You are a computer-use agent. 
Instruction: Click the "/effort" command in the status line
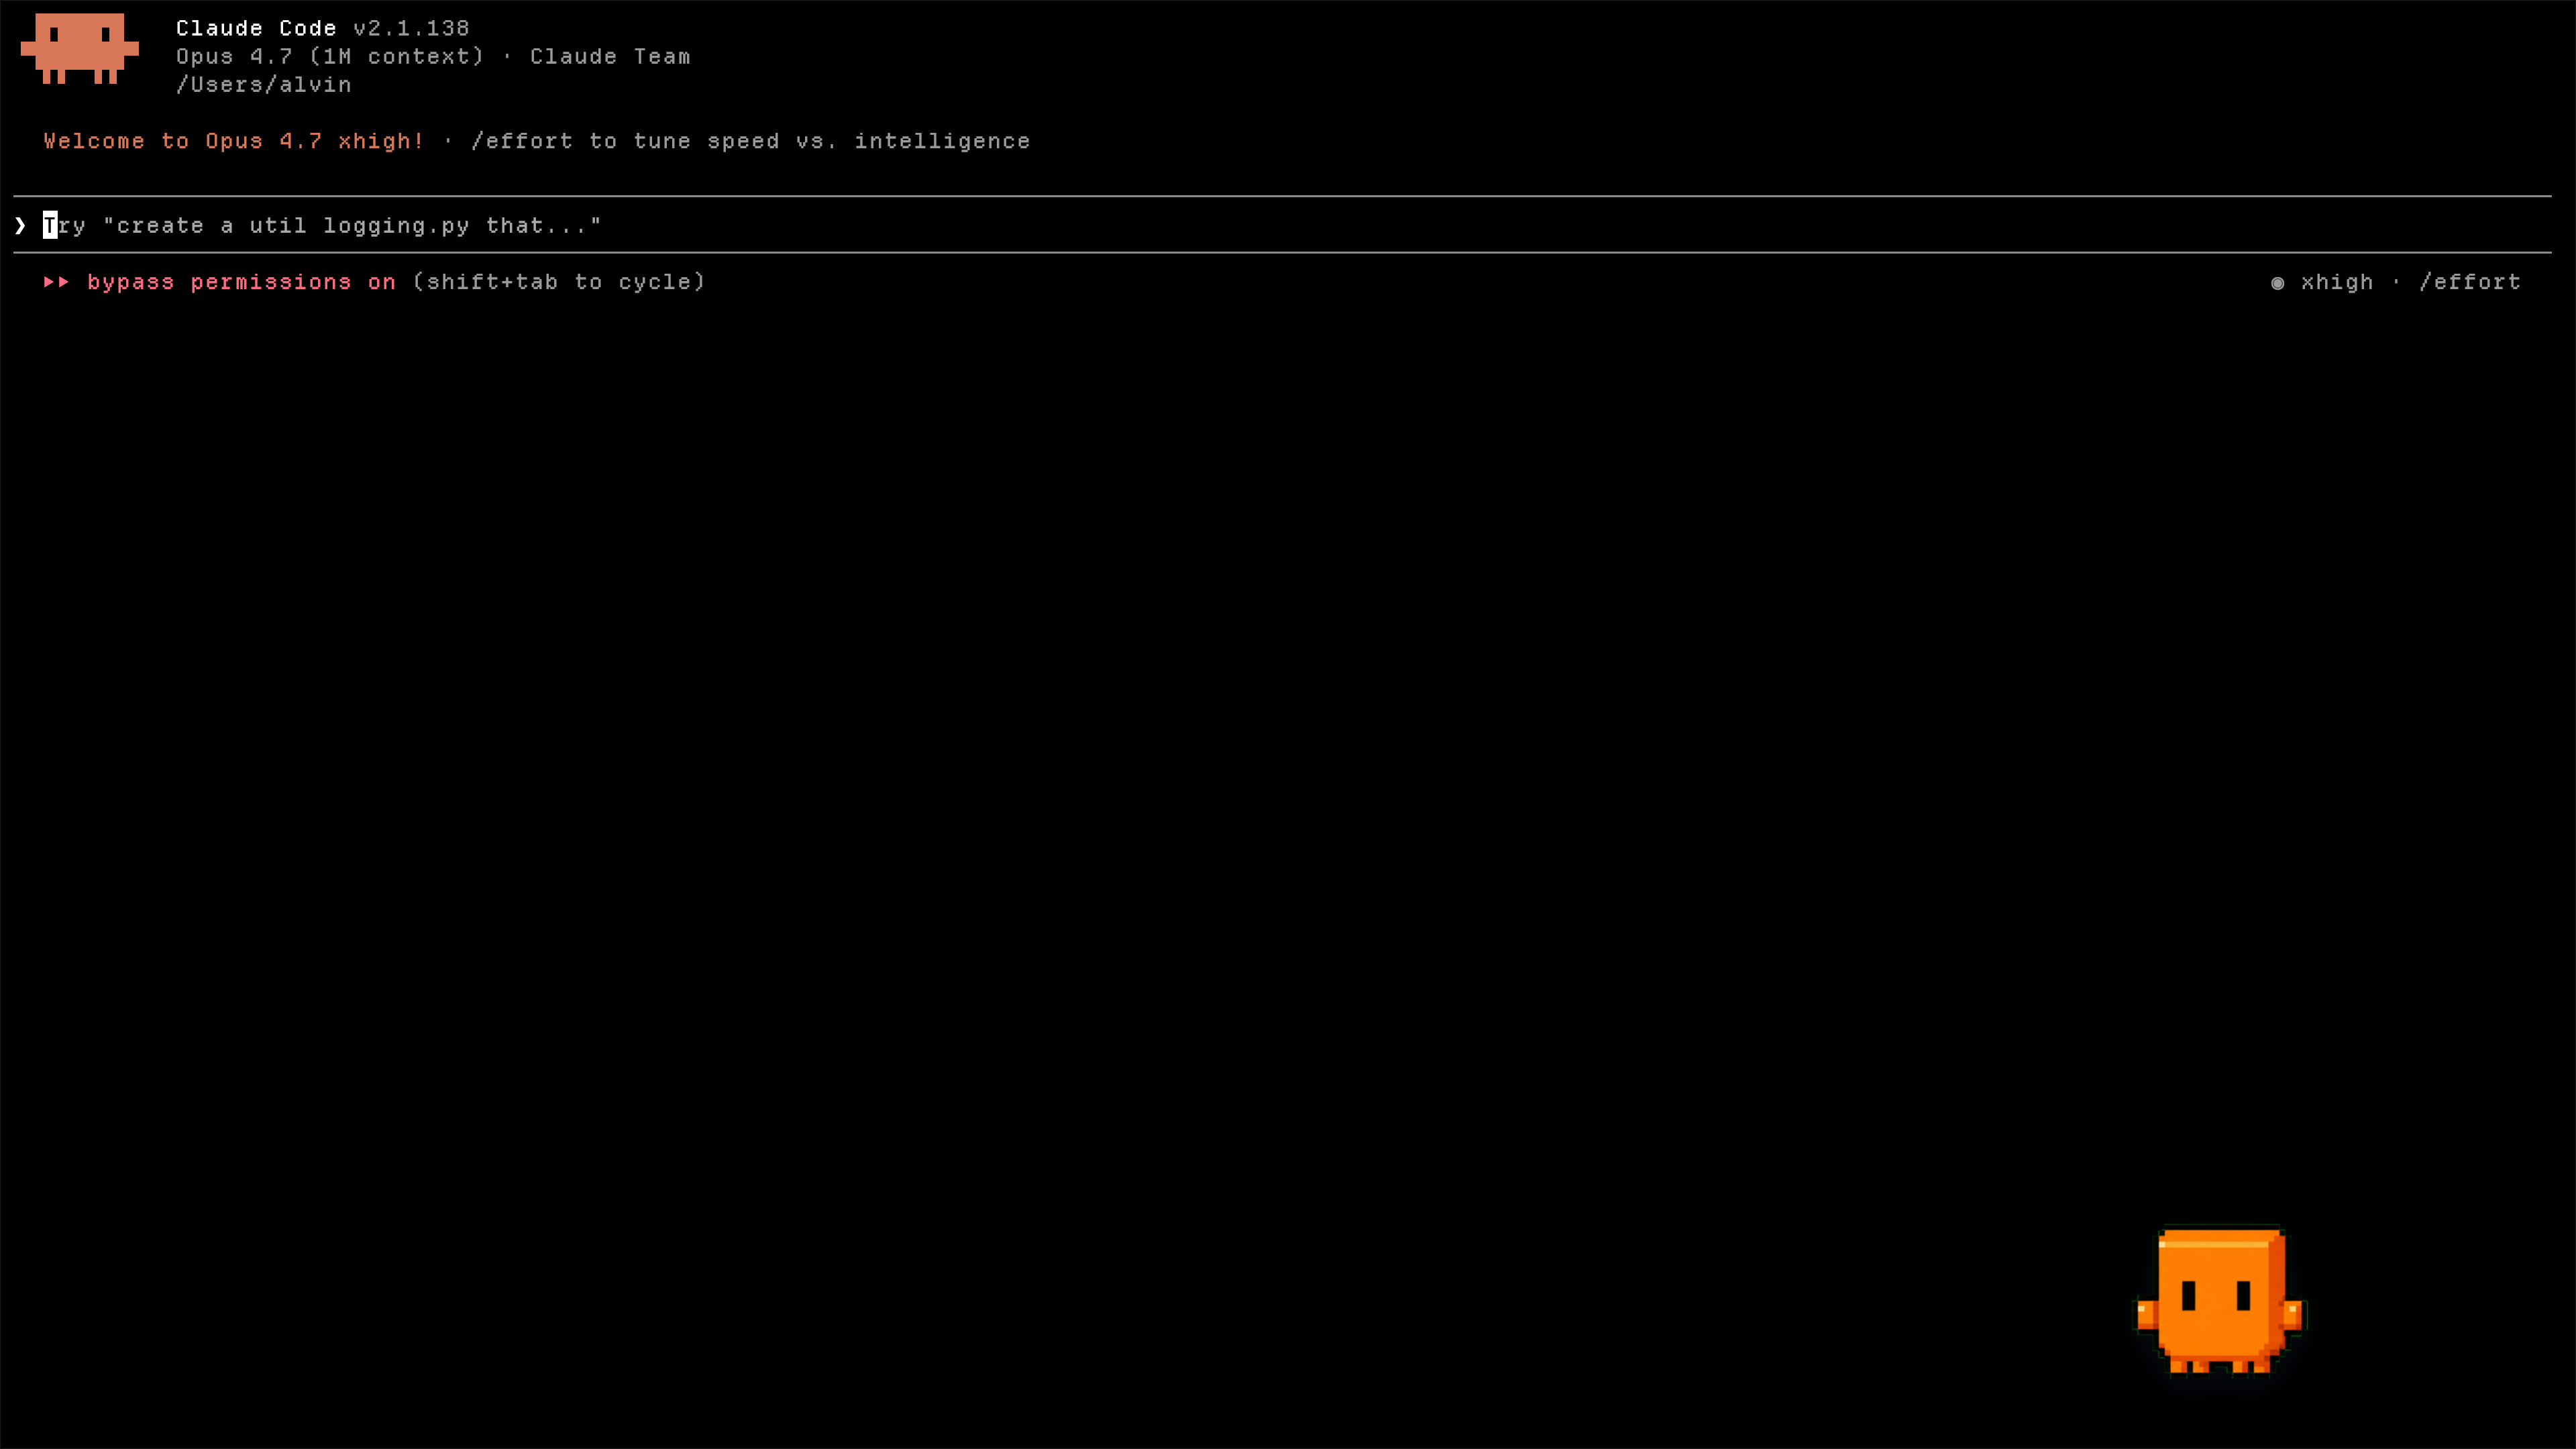(x=2470, y=282)
